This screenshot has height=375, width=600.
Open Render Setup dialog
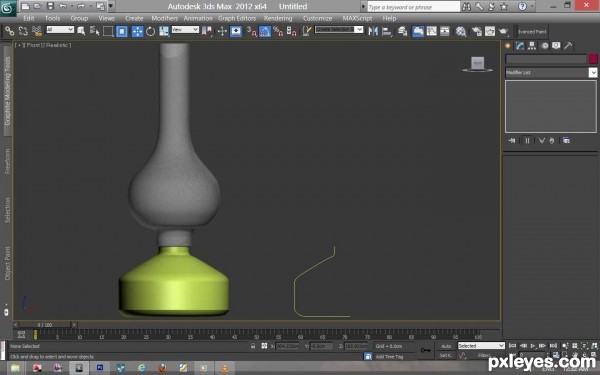coord(476,31)
